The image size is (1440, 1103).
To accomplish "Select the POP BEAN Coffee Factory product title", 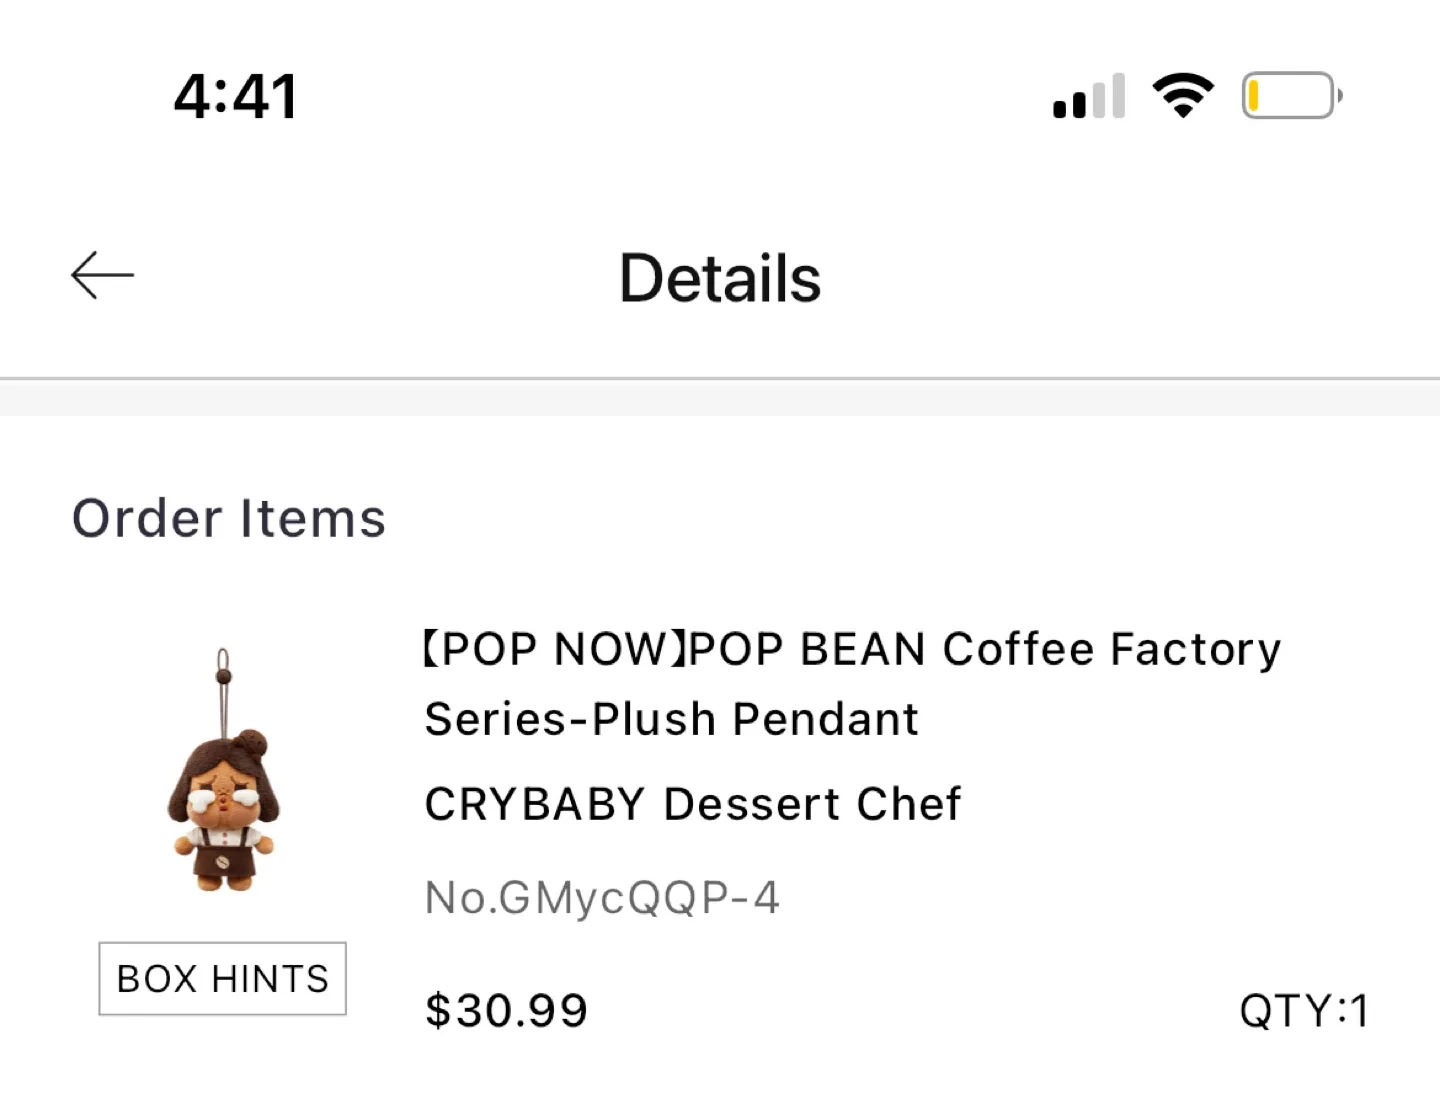I will [x=850, y=648].
